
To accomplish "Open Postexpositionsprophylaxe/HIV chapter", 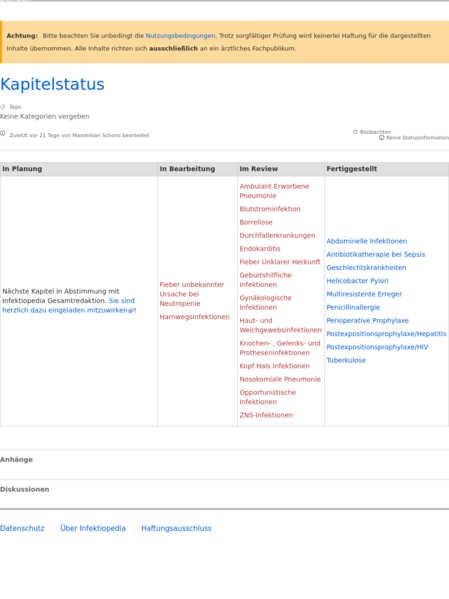I will pyautogui.click(x=377, y=347).
